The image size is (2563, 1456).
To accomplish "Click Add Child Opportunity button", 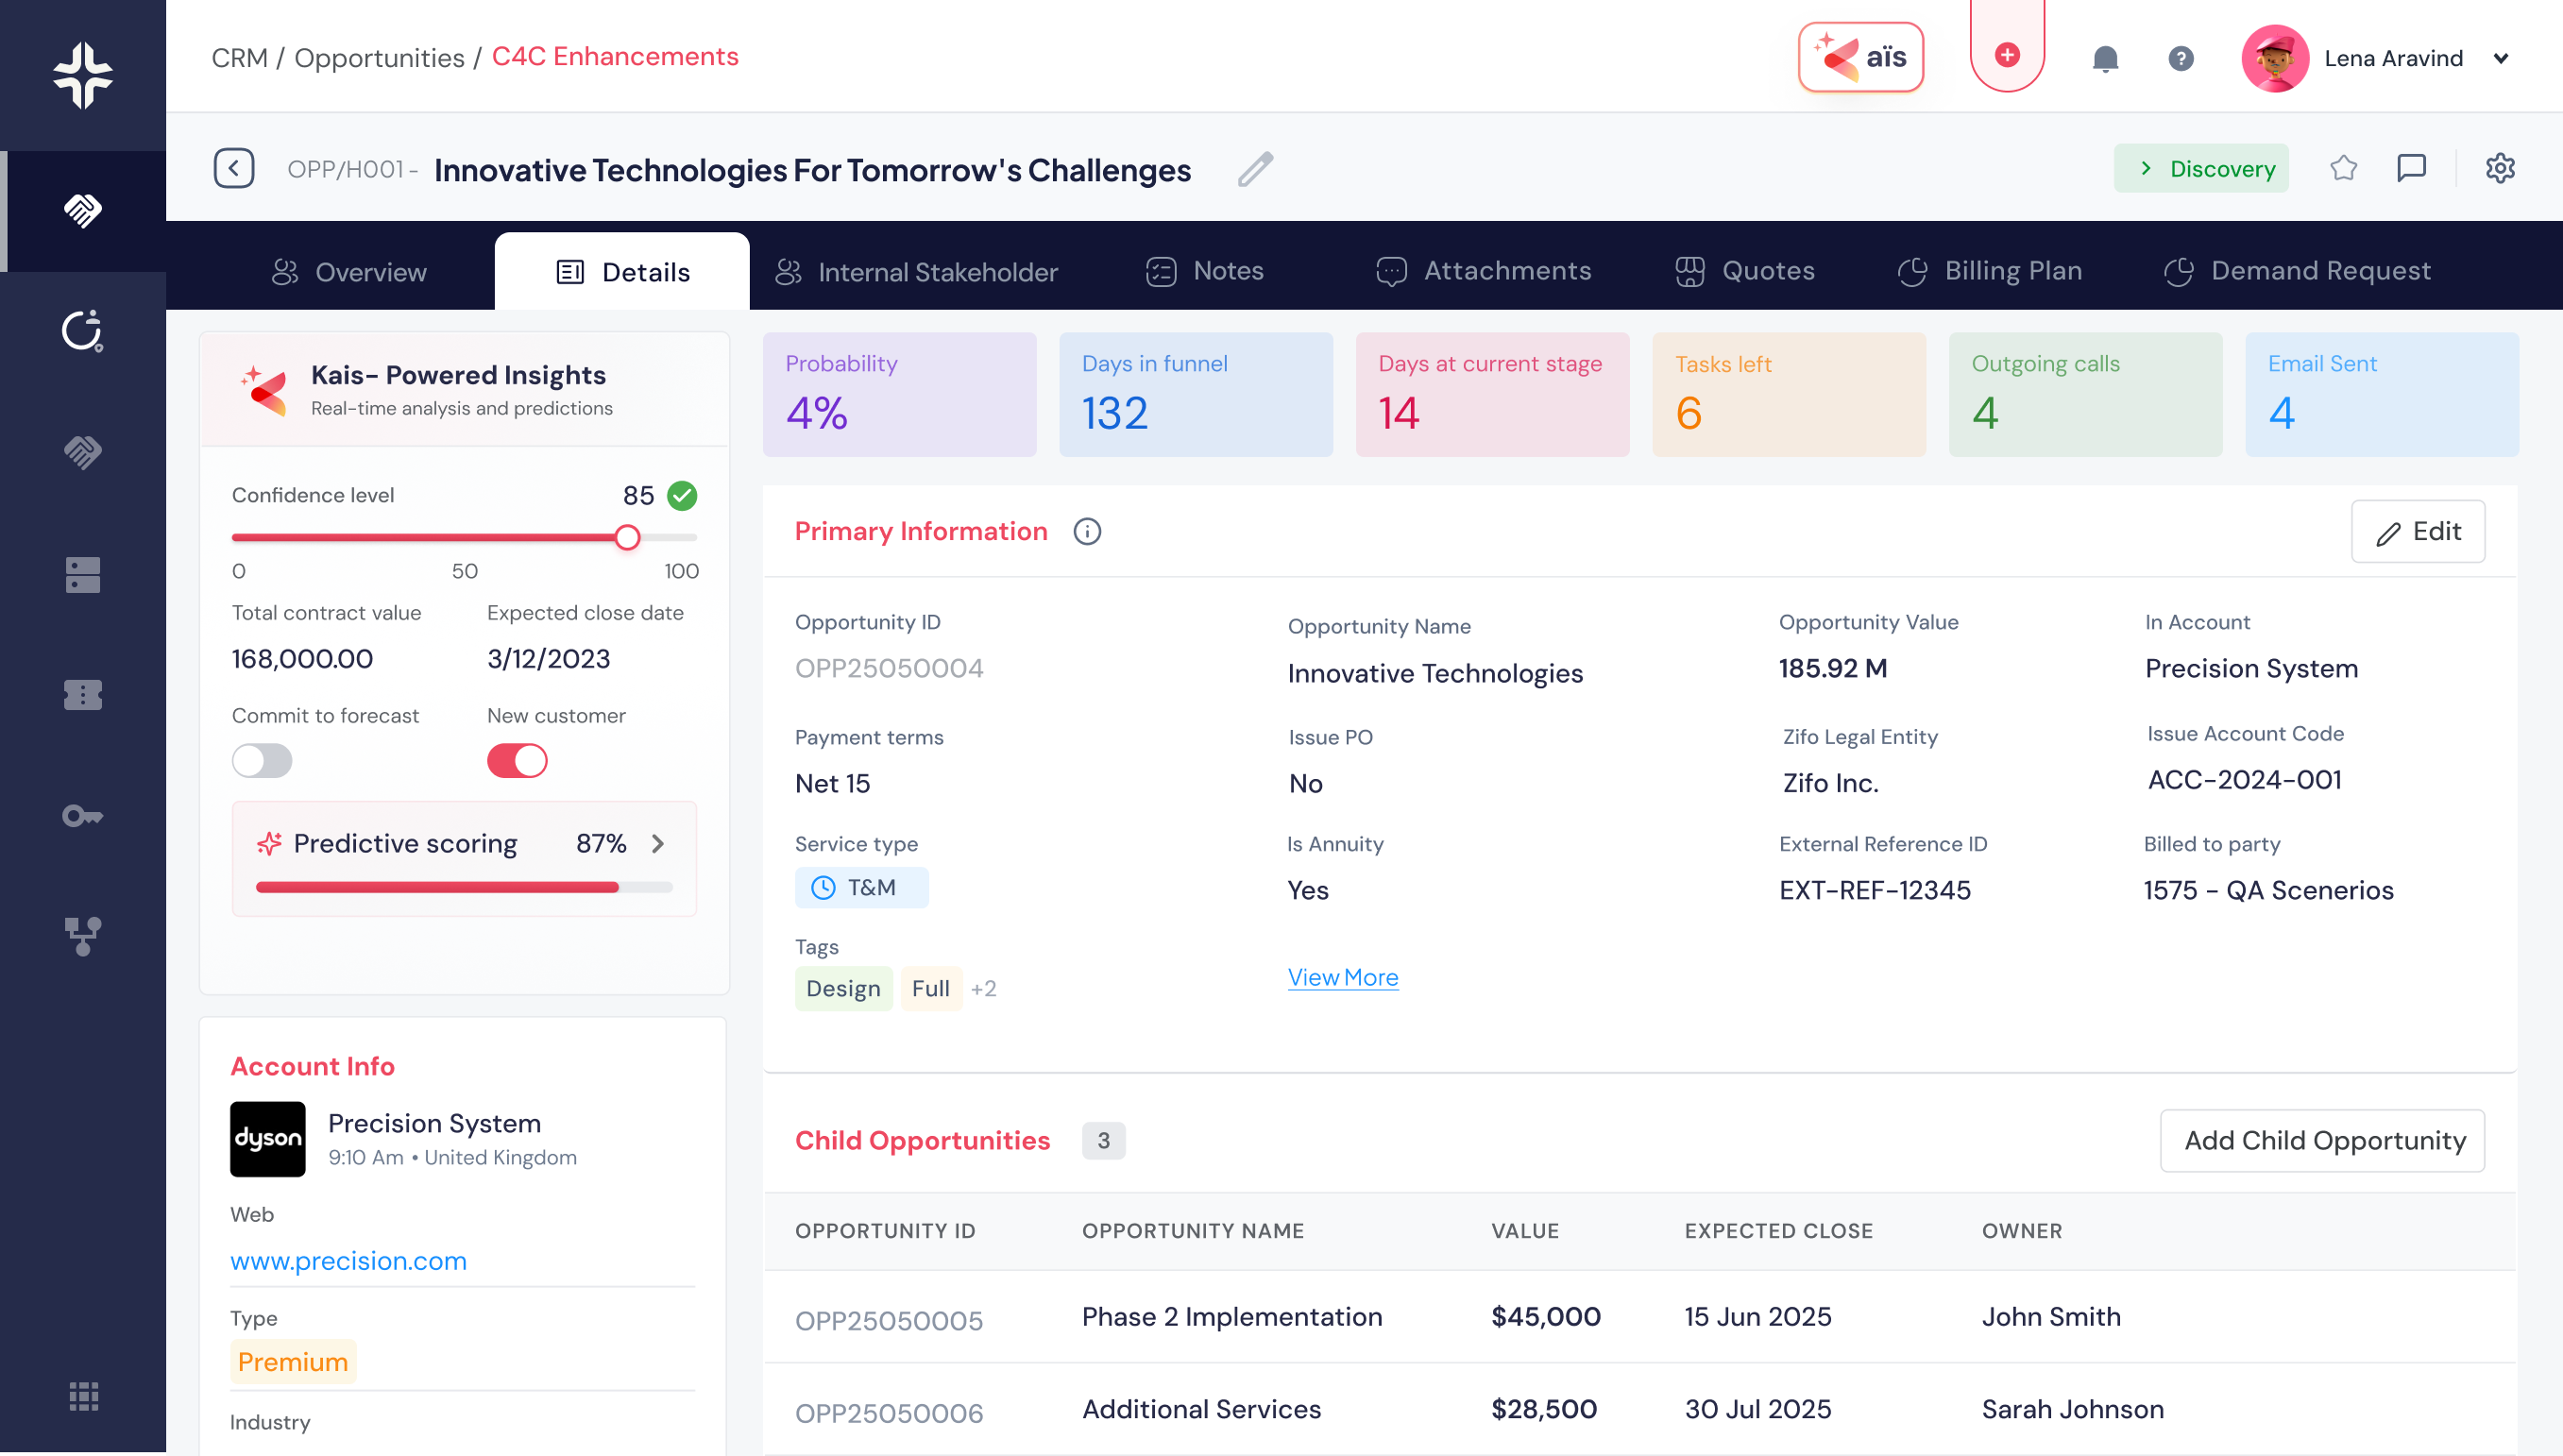I will pos(2322,1140).
